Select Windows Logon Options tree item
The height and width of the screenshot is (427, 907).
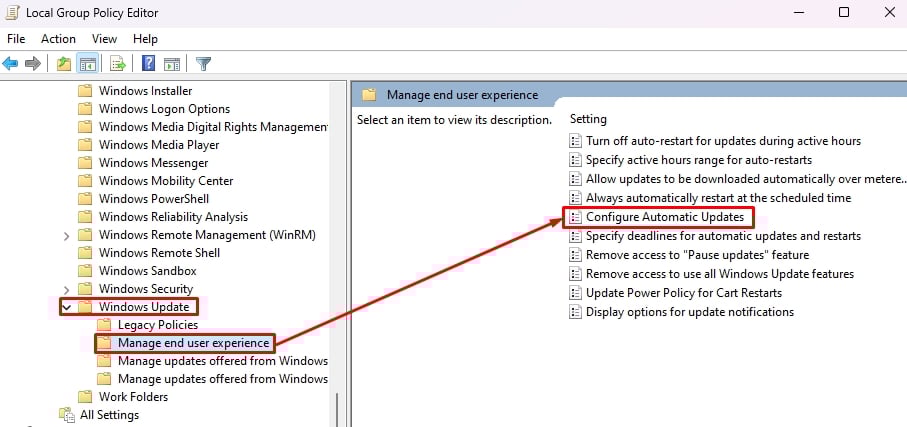(x=164, y=109)
